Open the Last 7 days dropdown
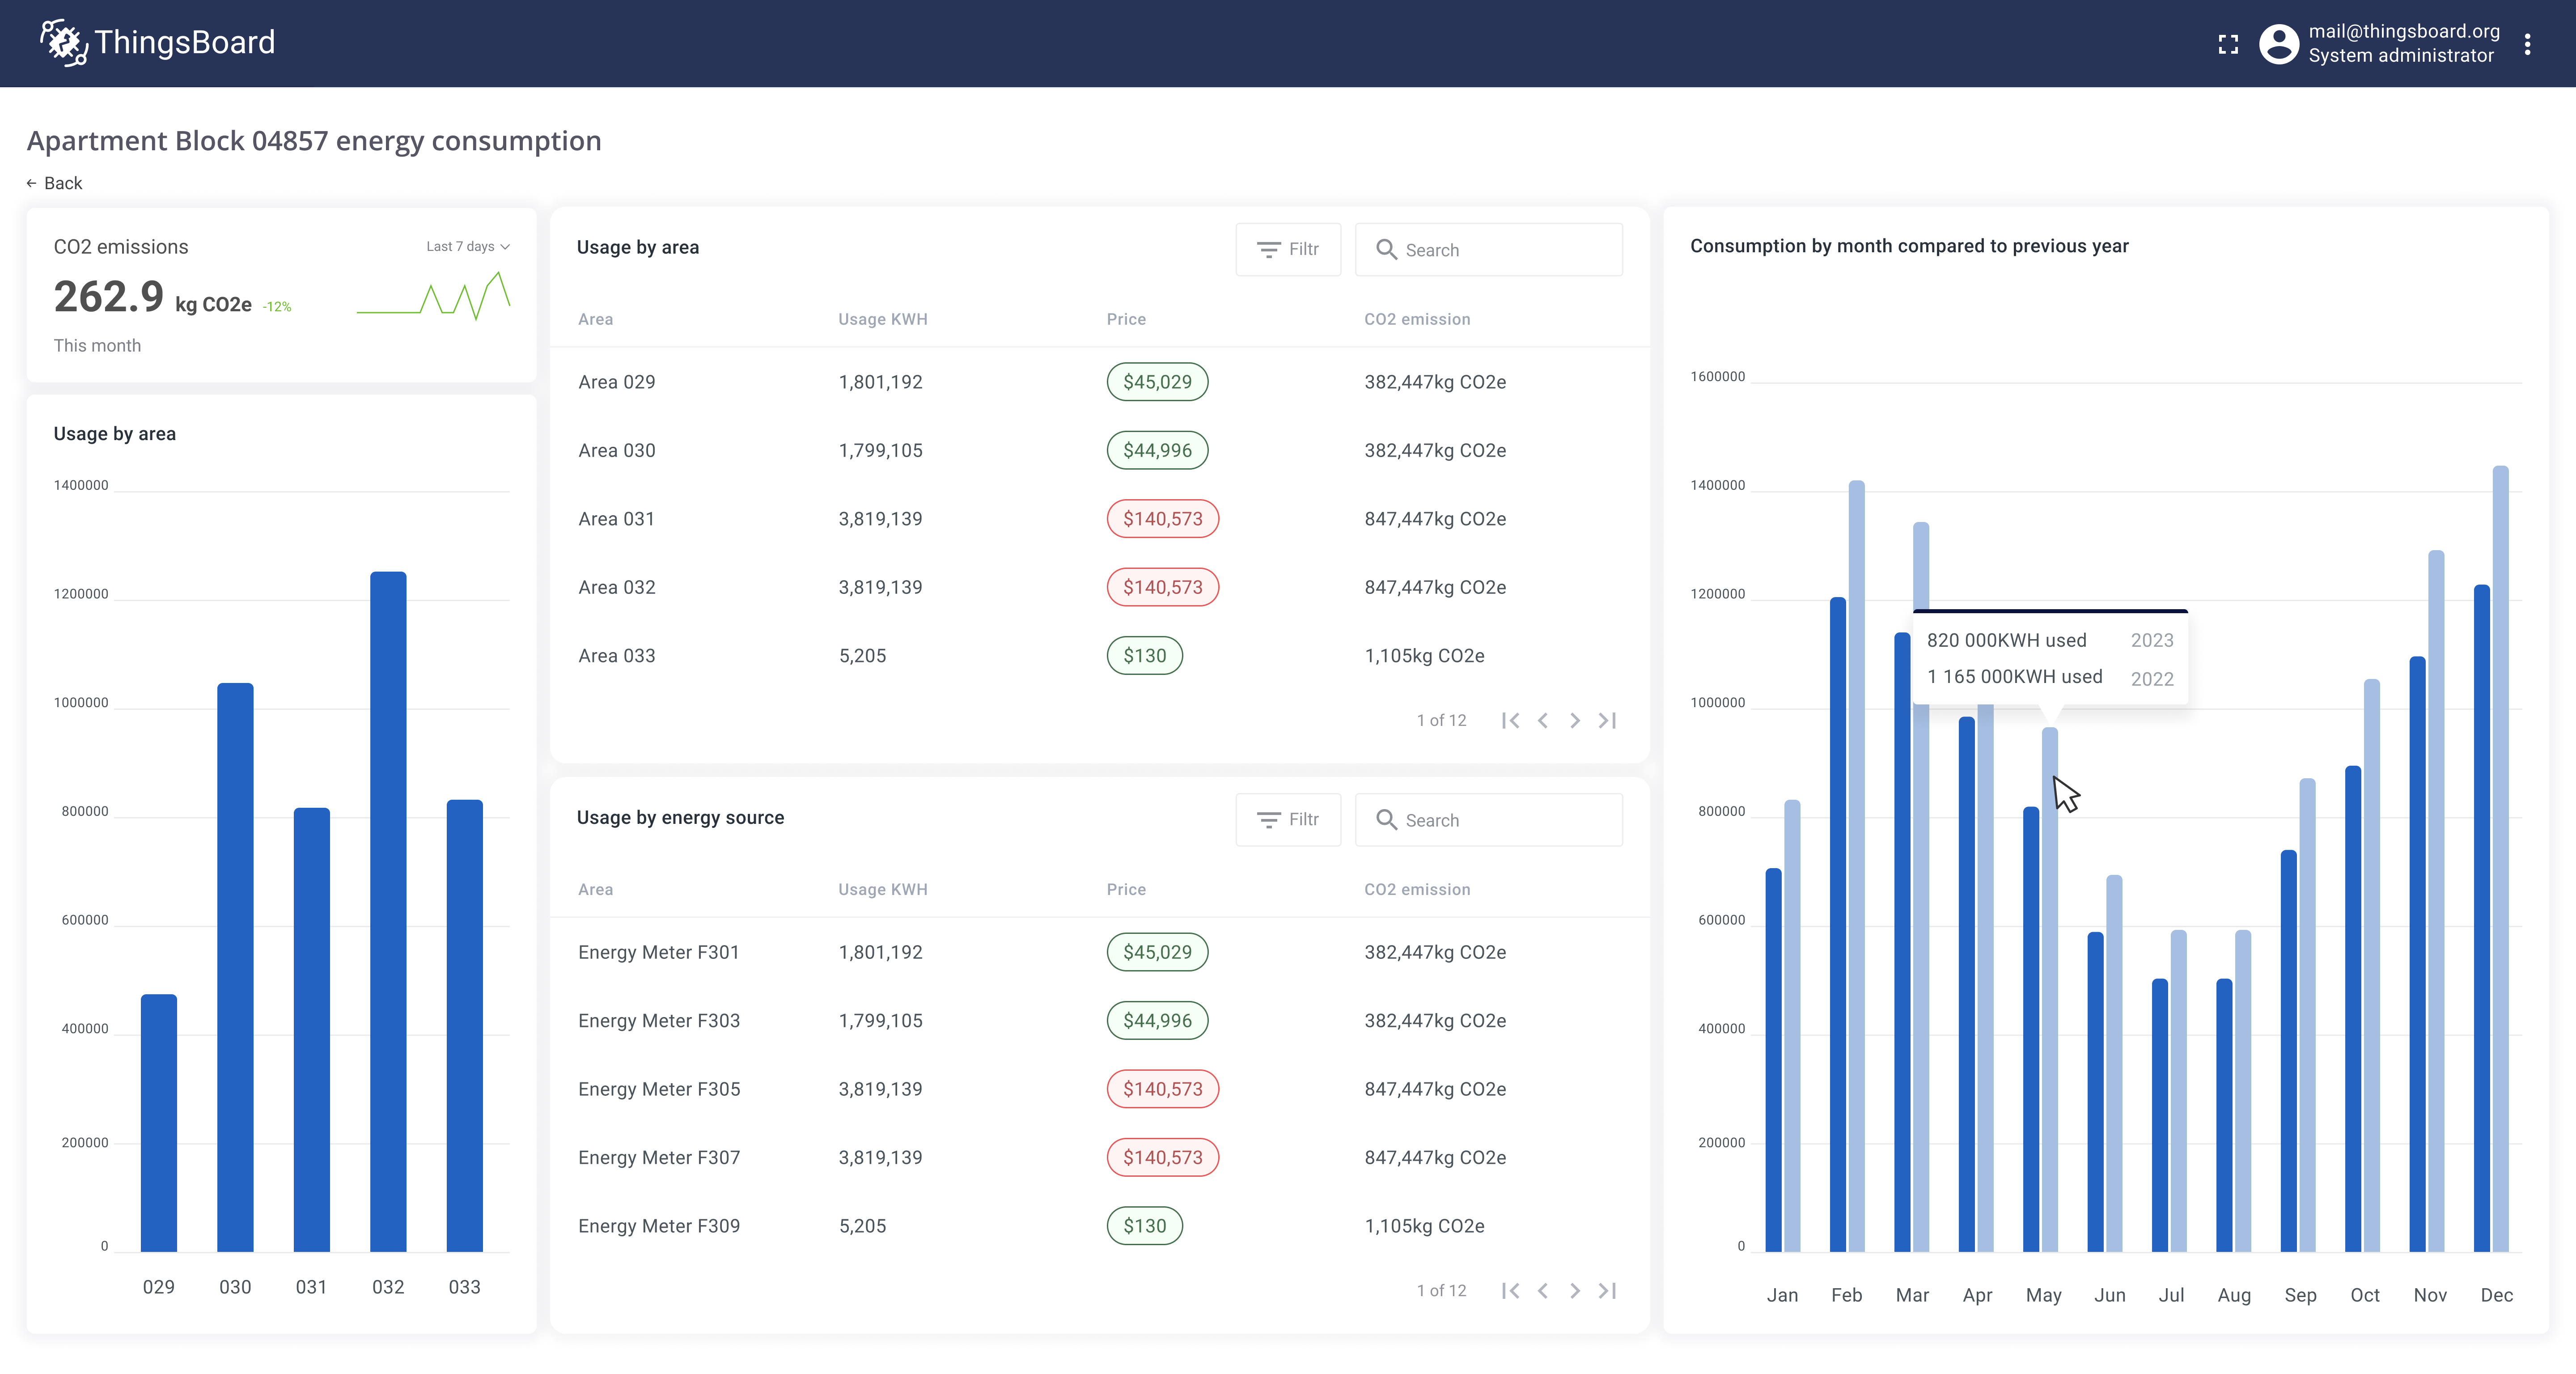Viewport: 2576px width, 1374px height. coord(467,246)
